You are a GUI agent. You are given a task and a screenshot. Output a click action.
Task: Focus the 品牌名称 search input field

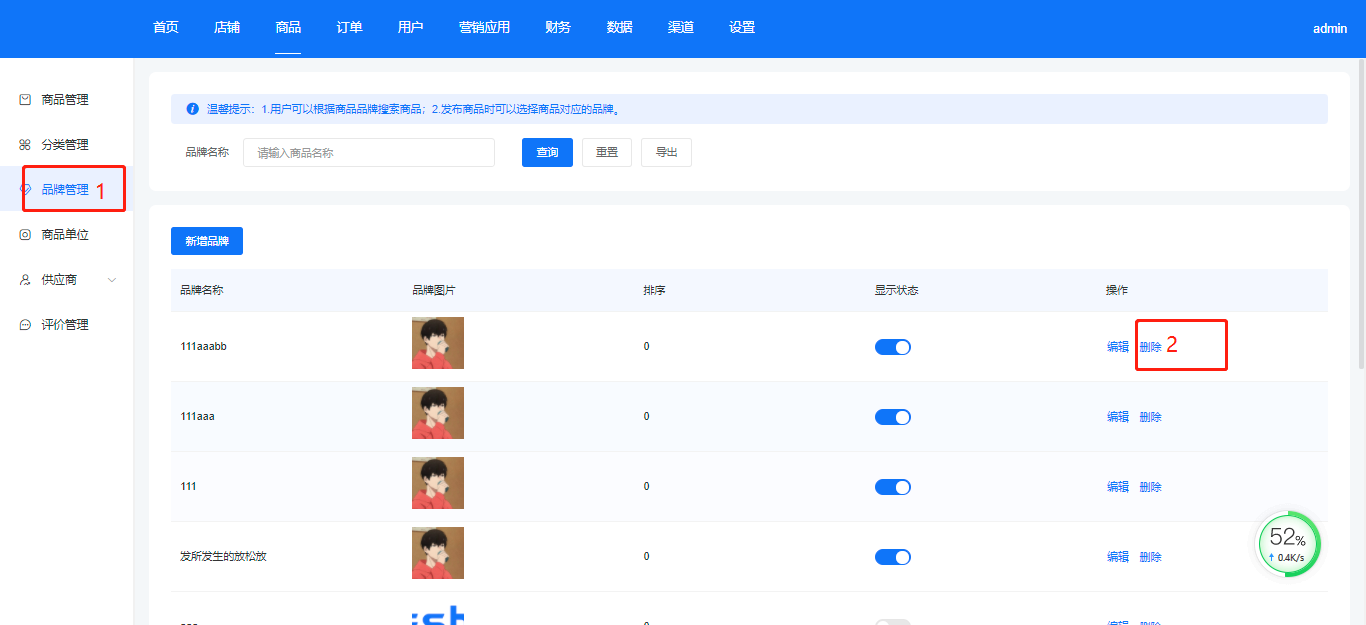[x=368, y=153]
